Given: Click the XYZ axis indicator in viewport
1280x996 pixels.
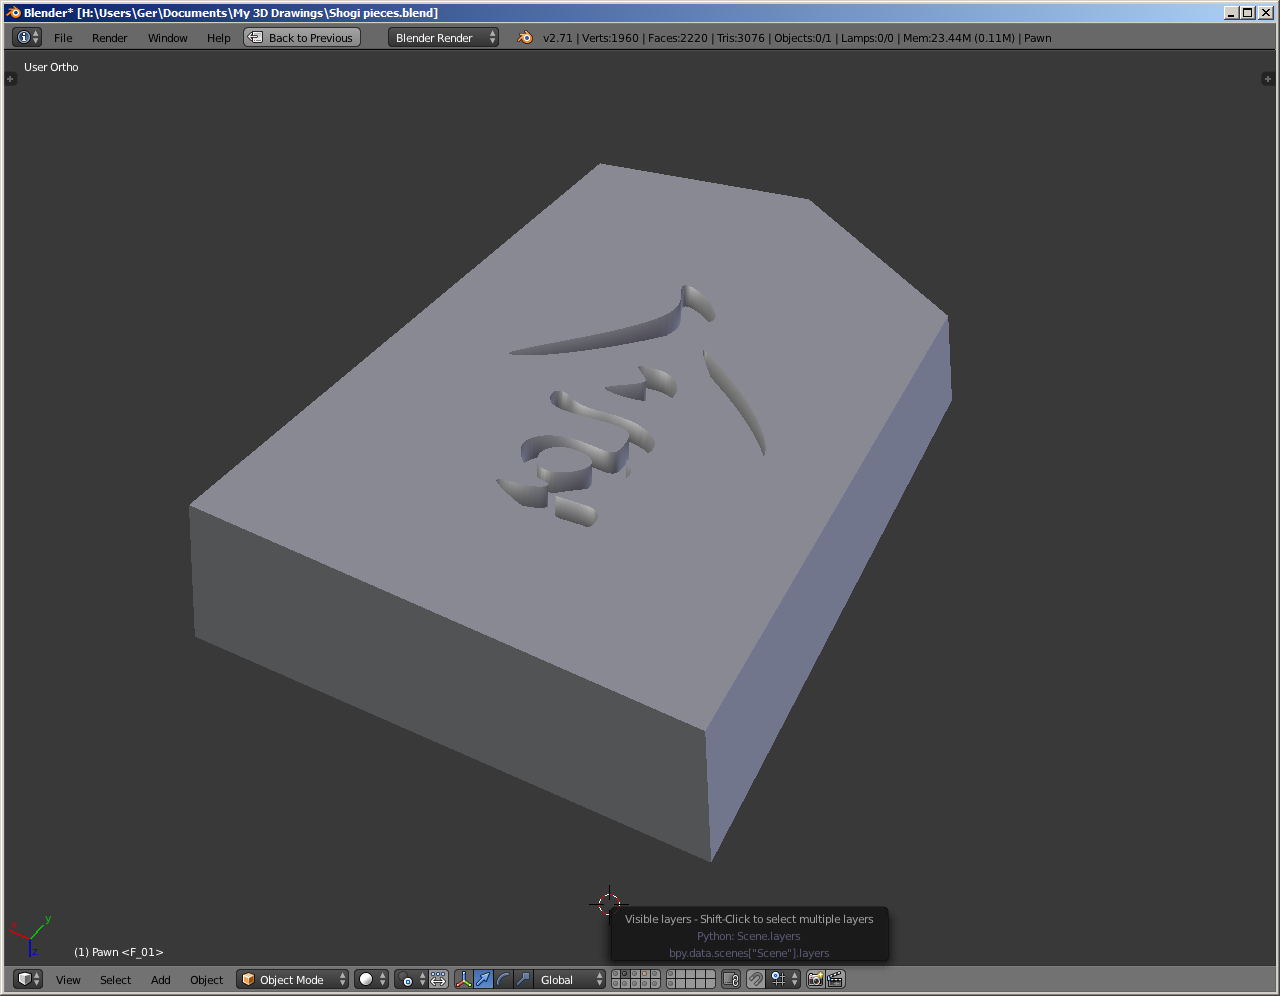Looking at the screenshot, I should click(30, 937).
